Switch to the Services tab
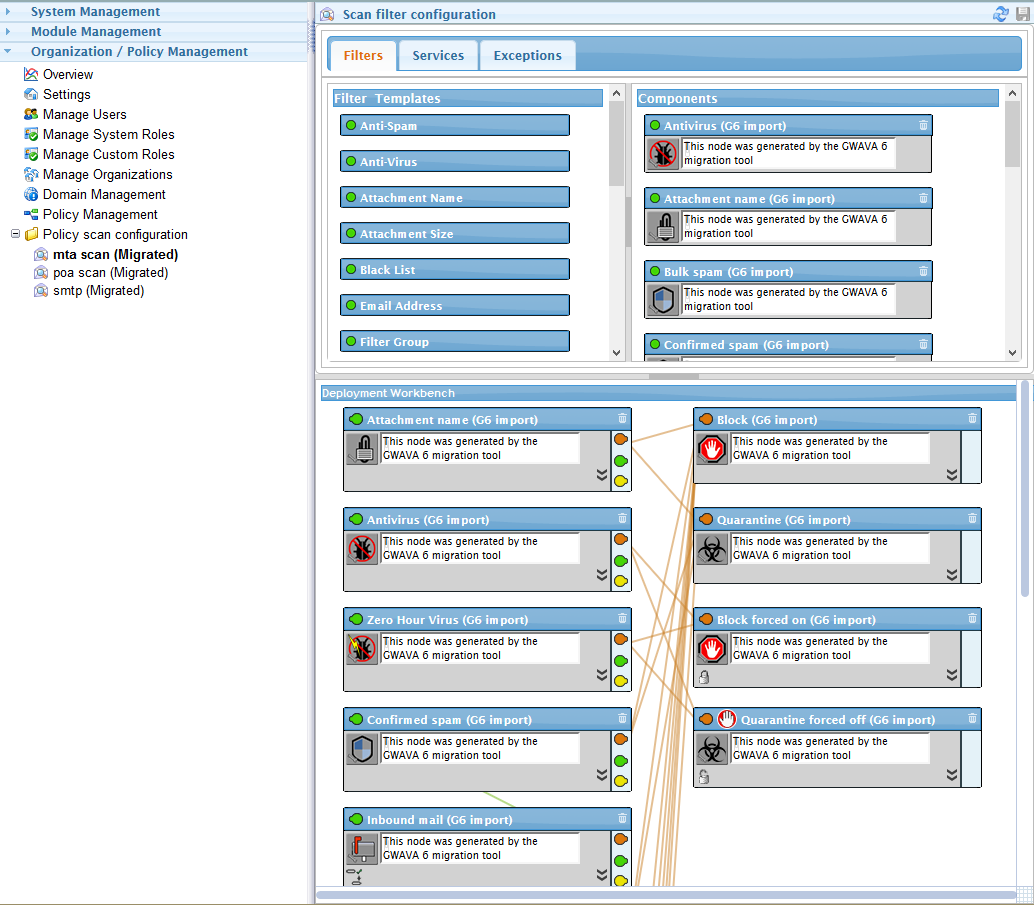 coord(438,55)
